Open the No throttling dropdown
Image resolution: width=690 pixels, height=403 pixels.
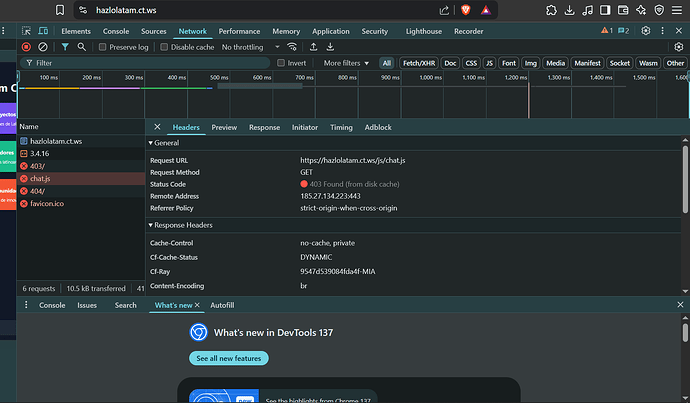pyautogui.click(x=250, y=47)
